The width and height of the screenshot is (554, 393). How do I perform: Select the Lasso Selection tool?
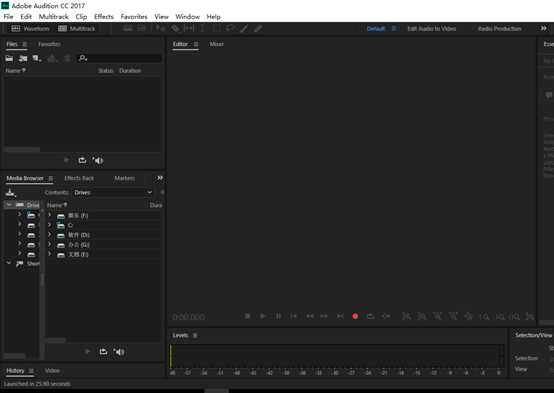pos(230,29)
